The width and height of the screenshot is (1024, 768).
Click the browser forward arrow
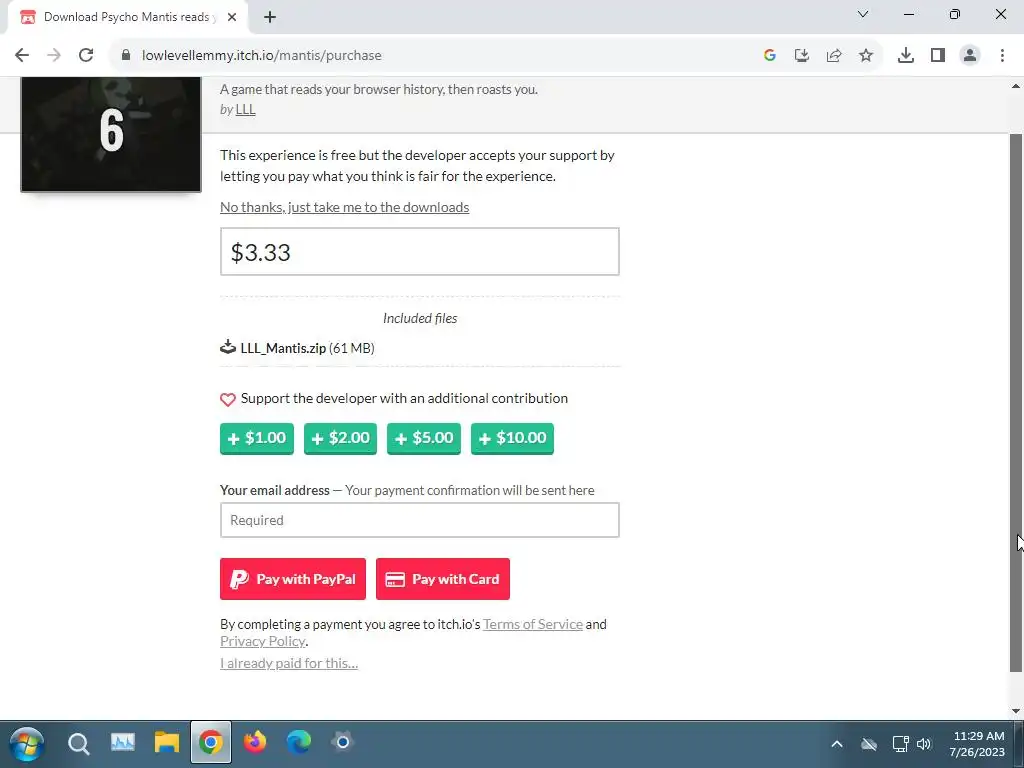pyautogui.click(x=54, y=55)
